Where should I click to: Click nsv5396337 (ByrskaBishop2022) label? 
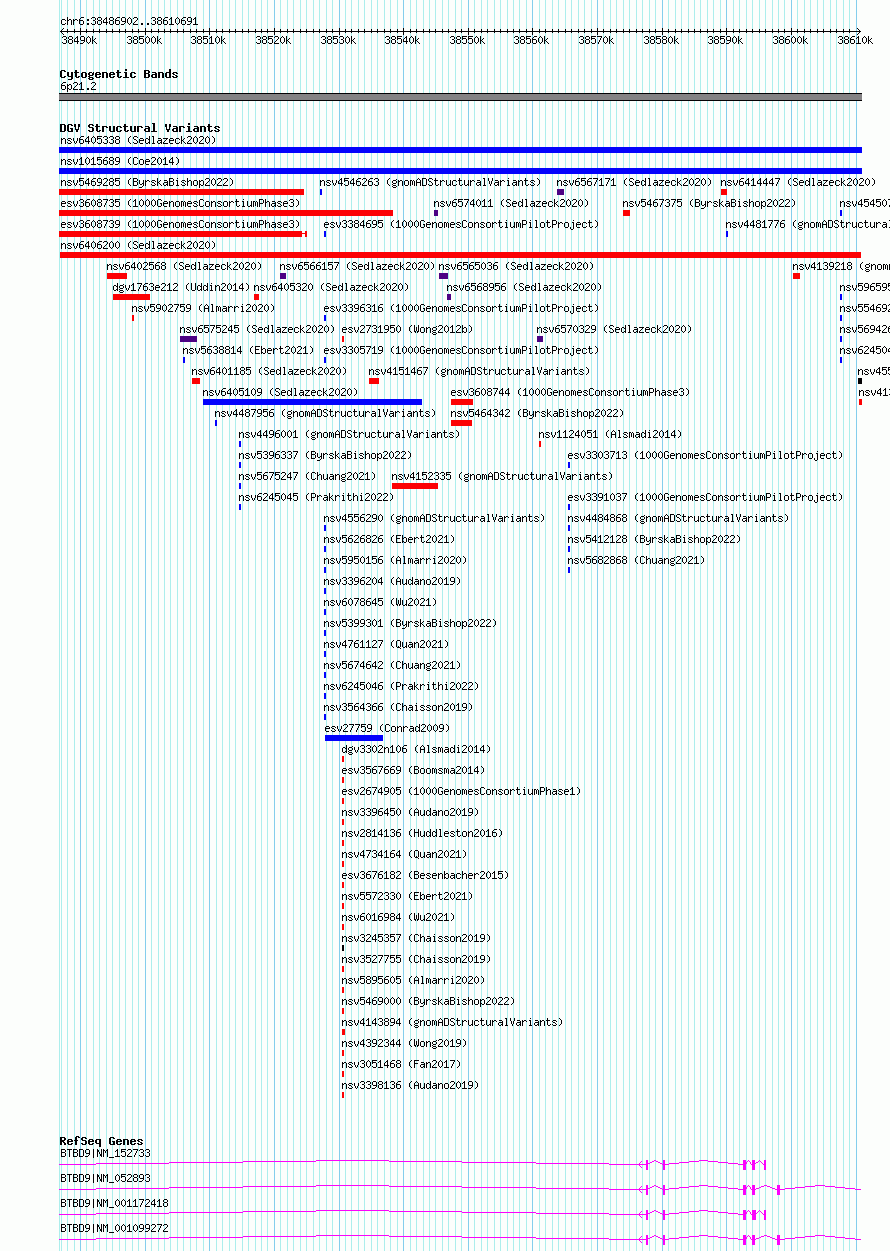pos(325,456)
